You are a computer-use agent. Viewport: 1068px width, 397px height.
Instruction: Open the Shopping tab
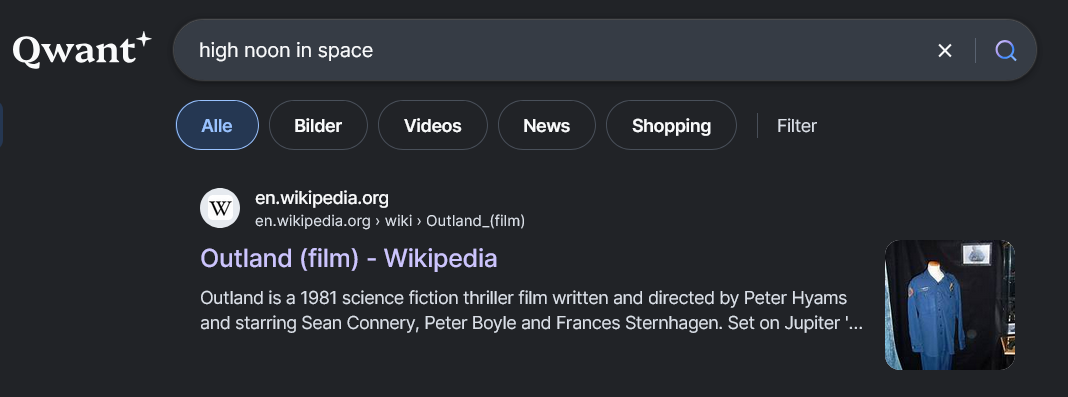tap(671, 125)
